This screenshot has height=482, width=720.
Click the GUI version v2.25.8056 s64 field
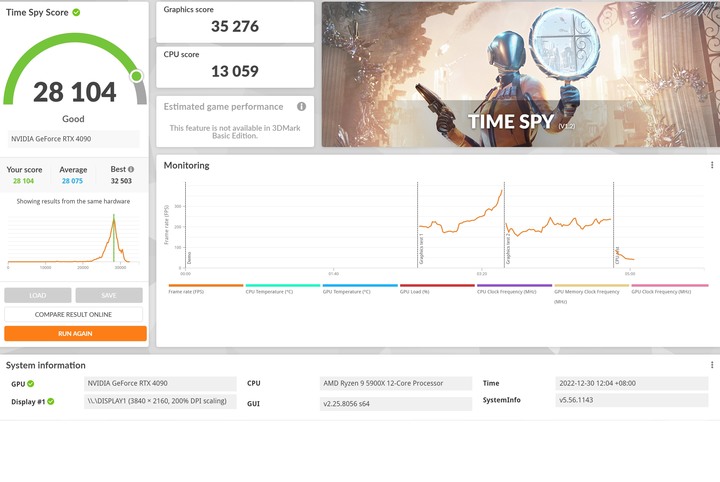tap(396, 404)
